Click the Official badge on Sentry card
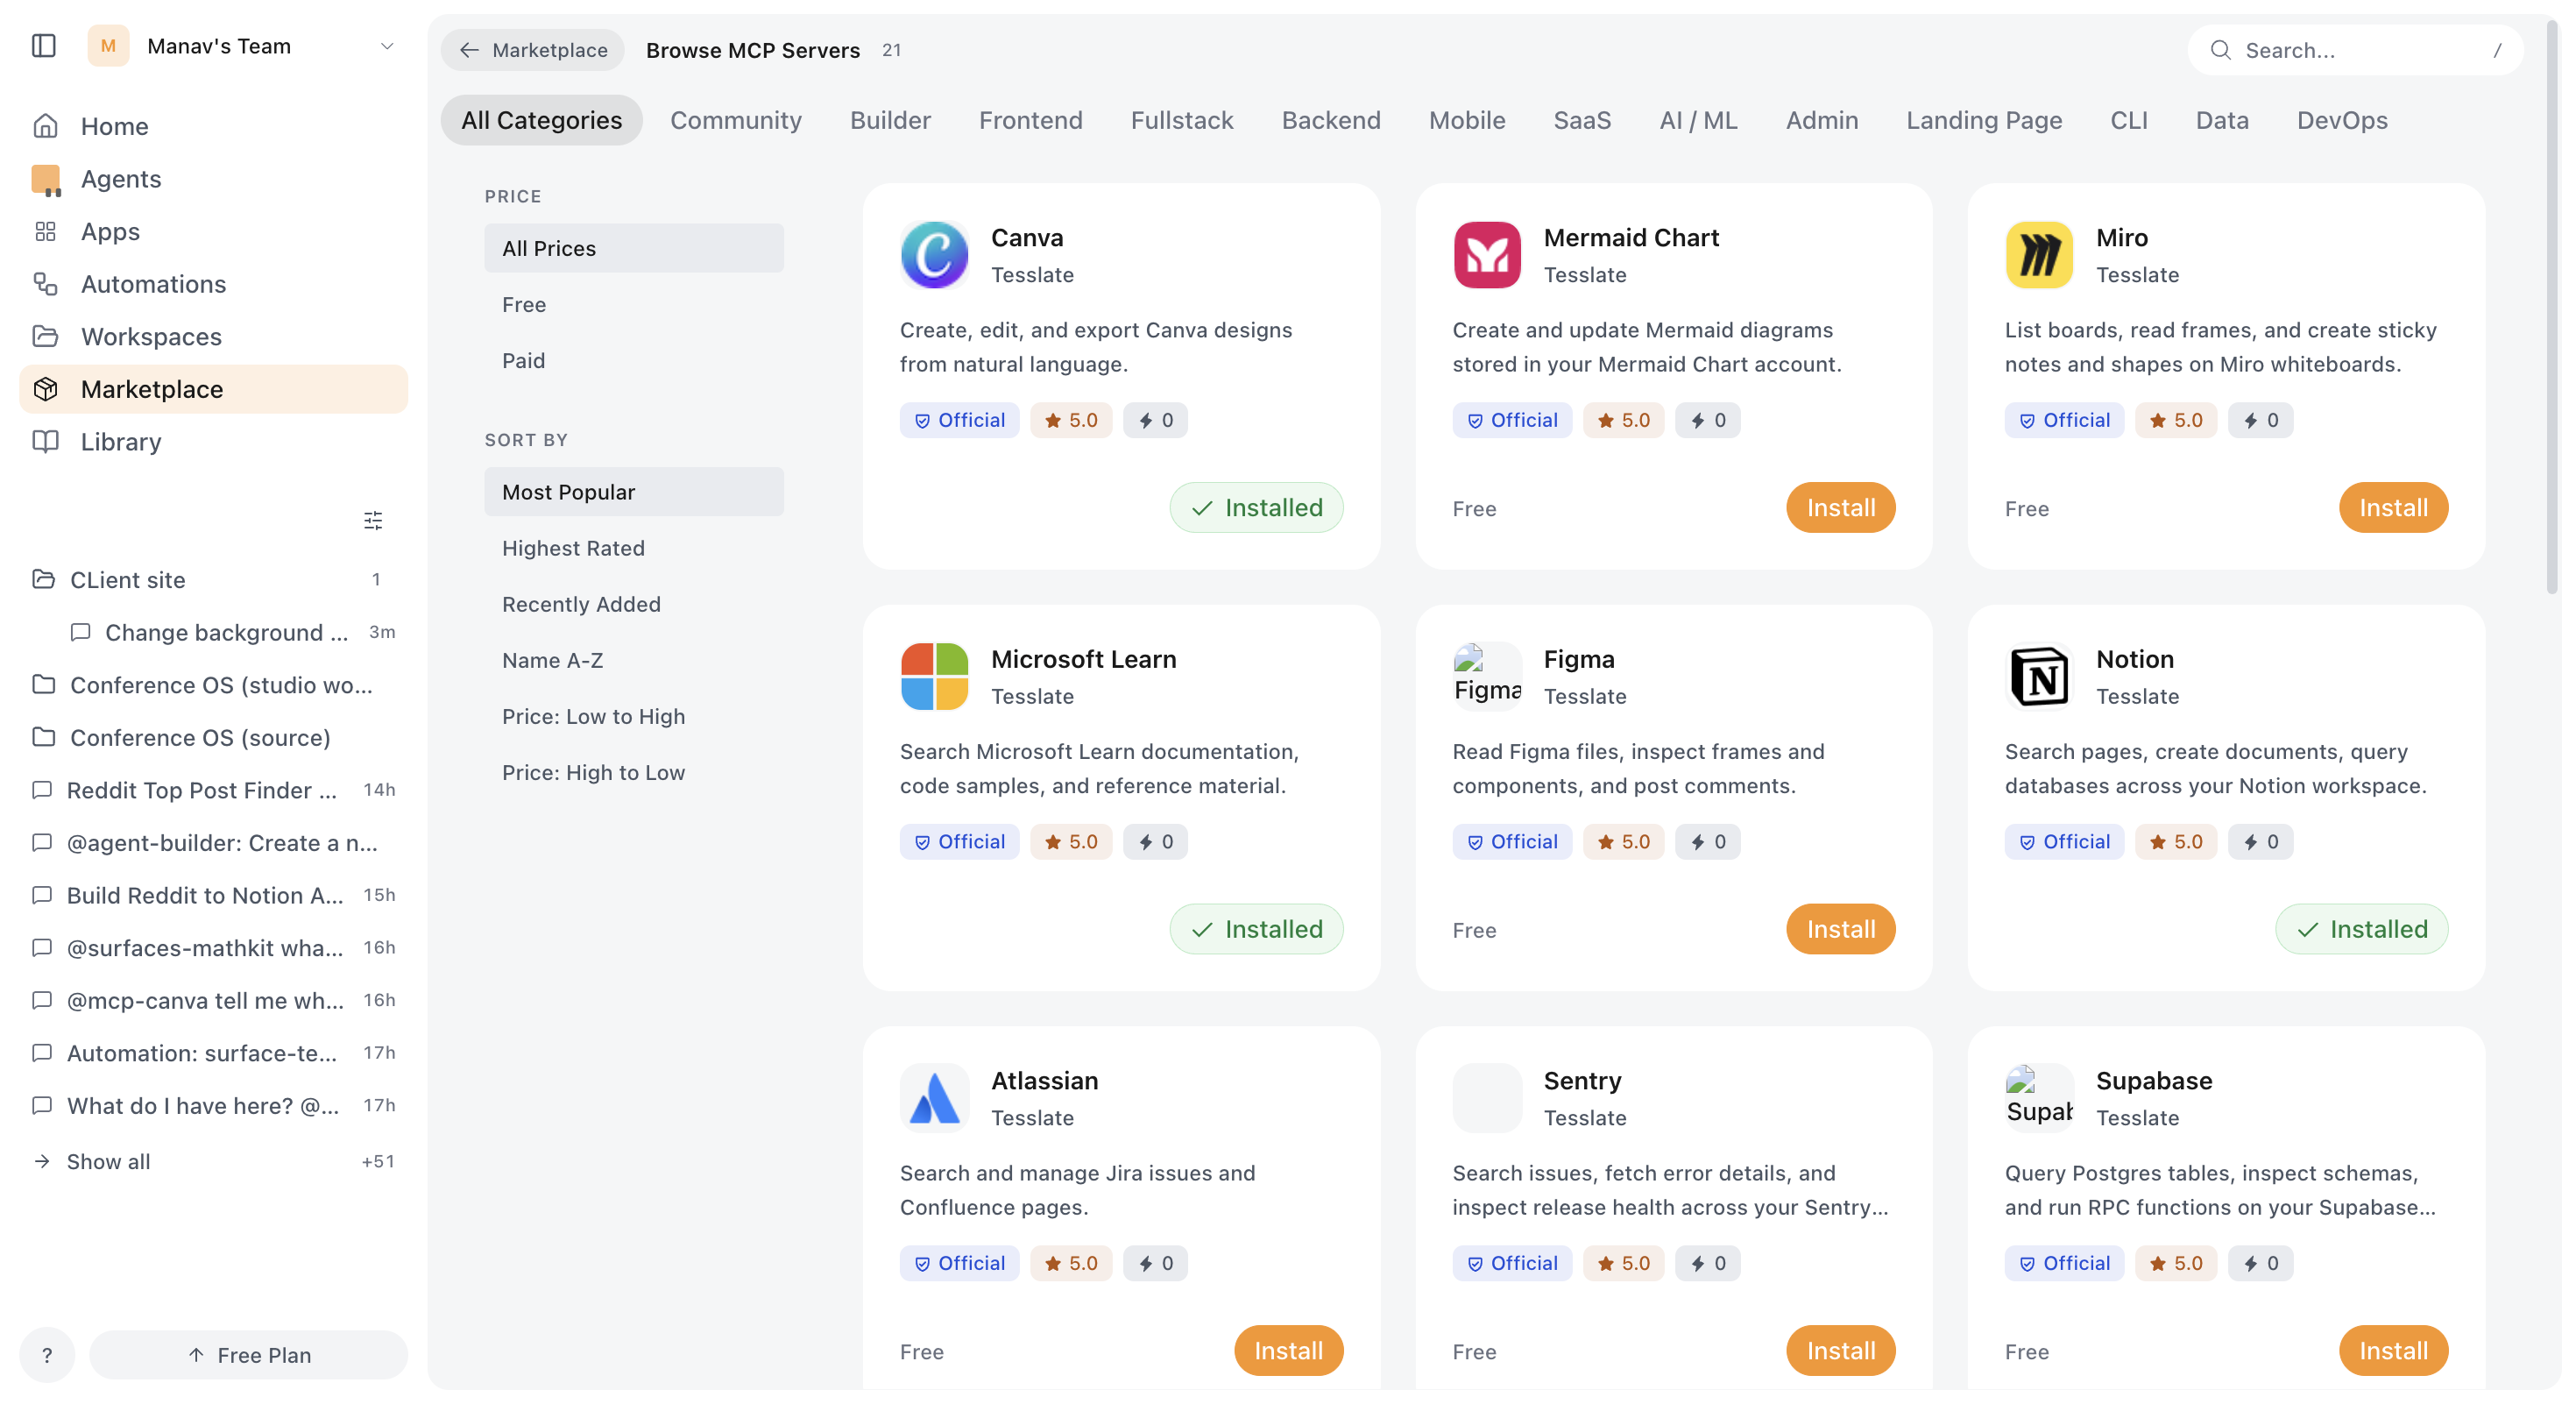The height and width of the screenshot is (1404, 2576). pos(1512,1263)
